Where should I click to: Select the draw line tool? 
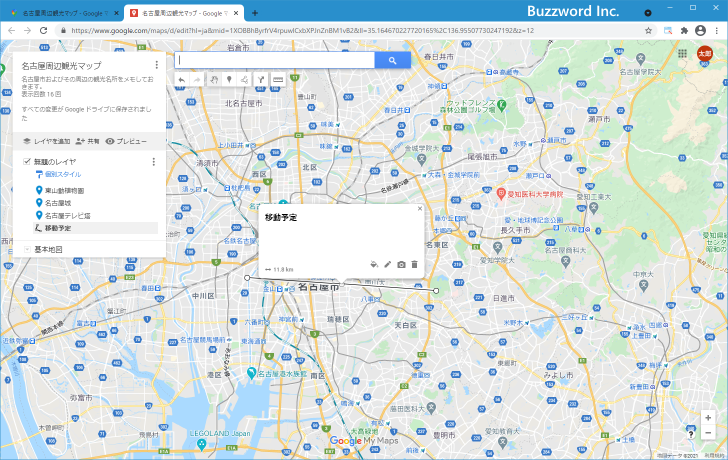[x=245, y=80]
